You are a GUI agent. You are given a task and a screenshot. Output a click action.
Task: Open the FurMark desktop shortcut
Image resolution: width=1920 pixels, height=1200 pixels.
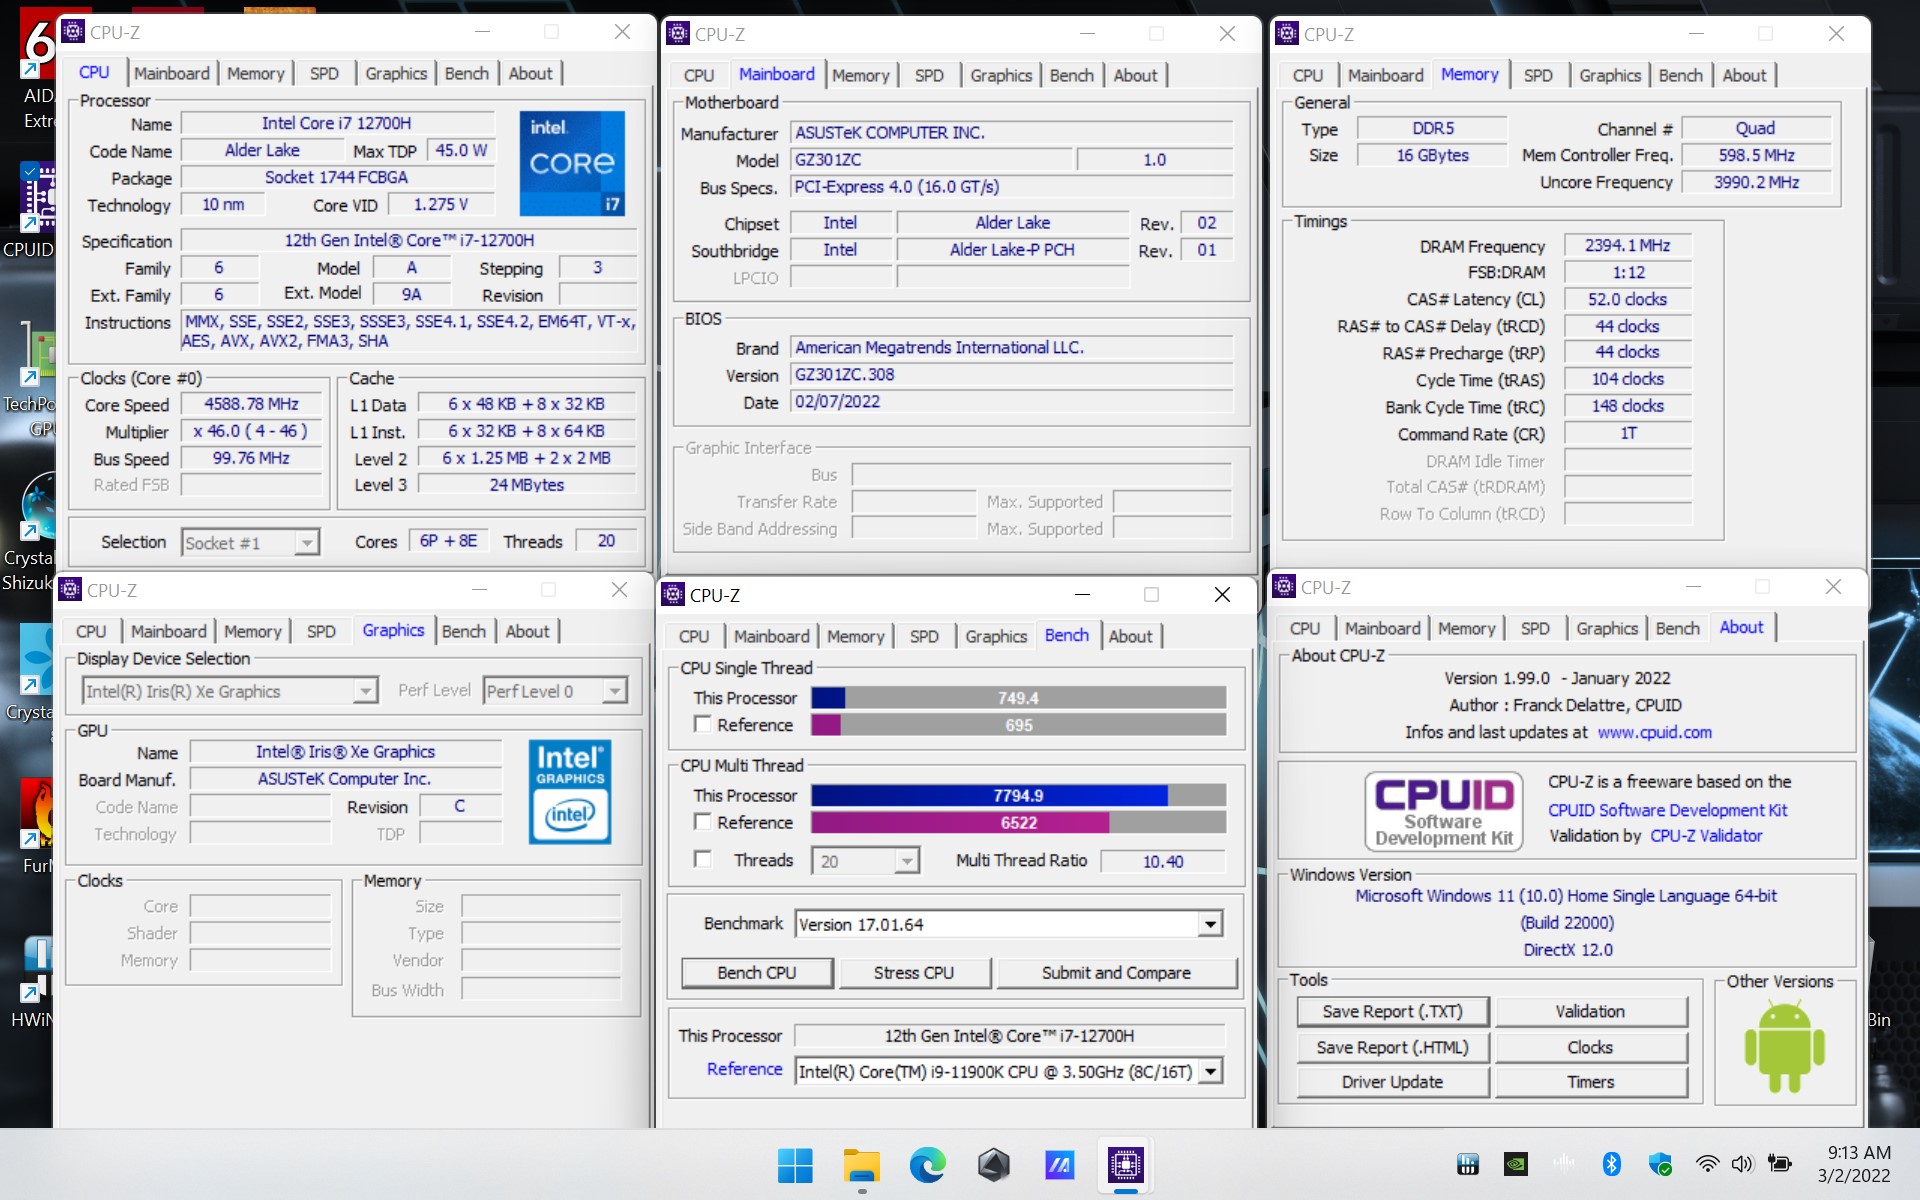[x=36, y=825]
